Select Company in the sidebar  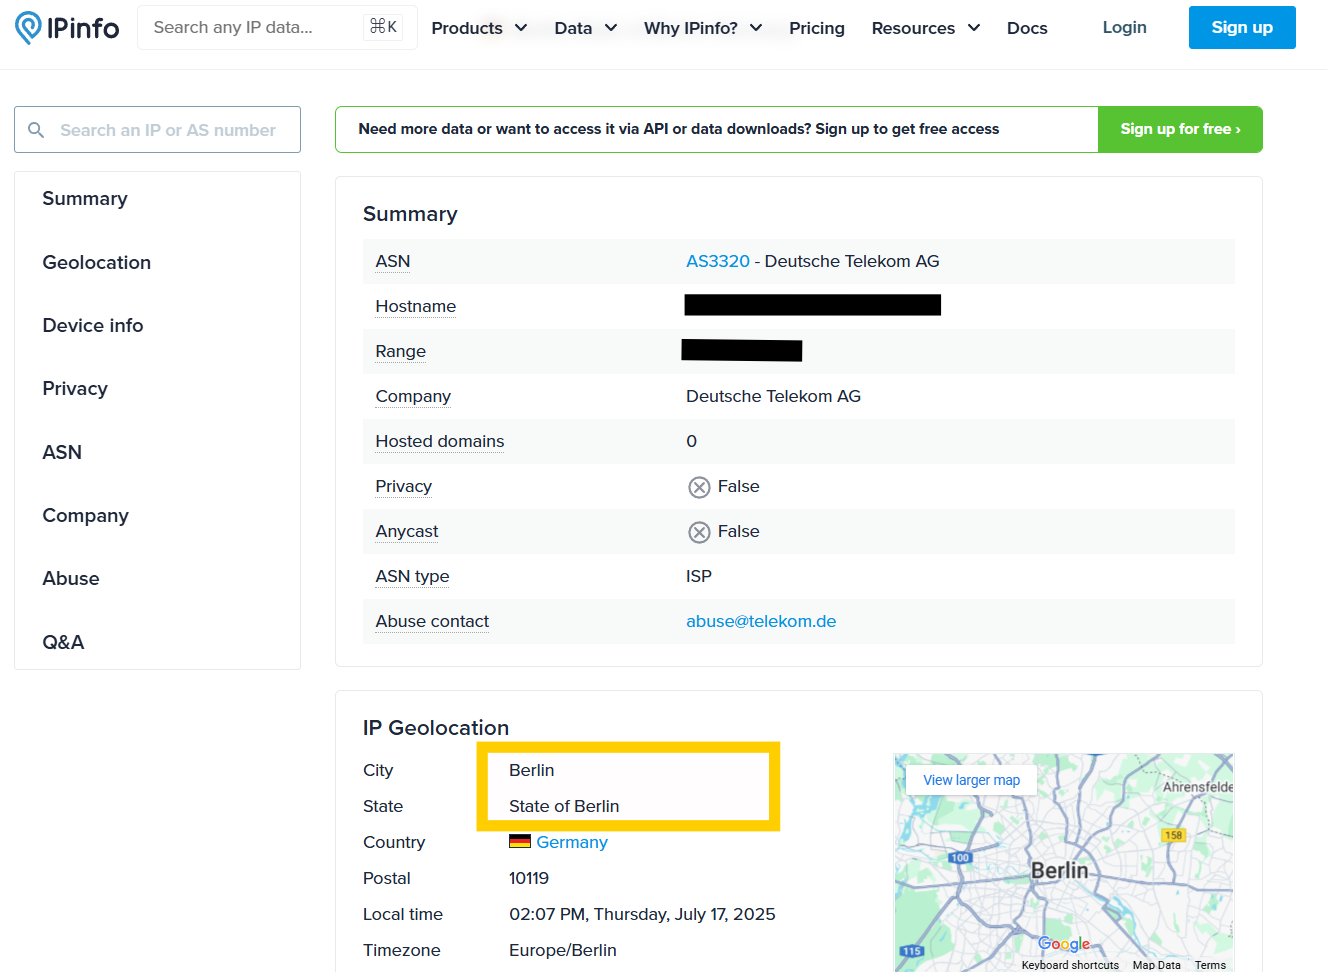click(86, 515)
